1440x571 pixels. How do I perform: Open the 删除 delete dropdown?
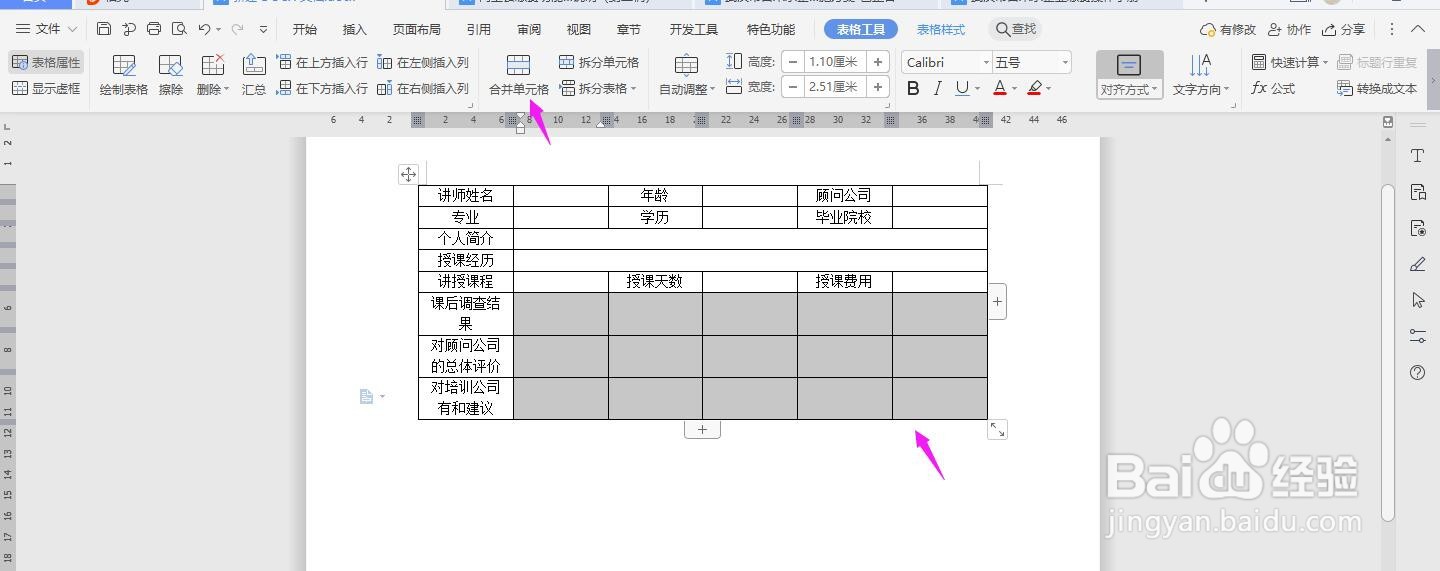[213, 76]
